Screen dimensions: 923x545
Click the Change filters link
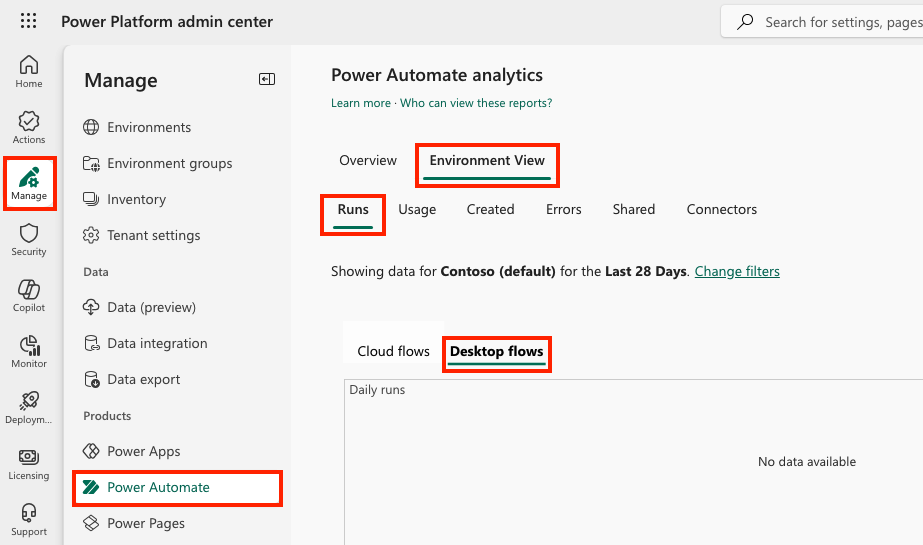click(737, 271)
